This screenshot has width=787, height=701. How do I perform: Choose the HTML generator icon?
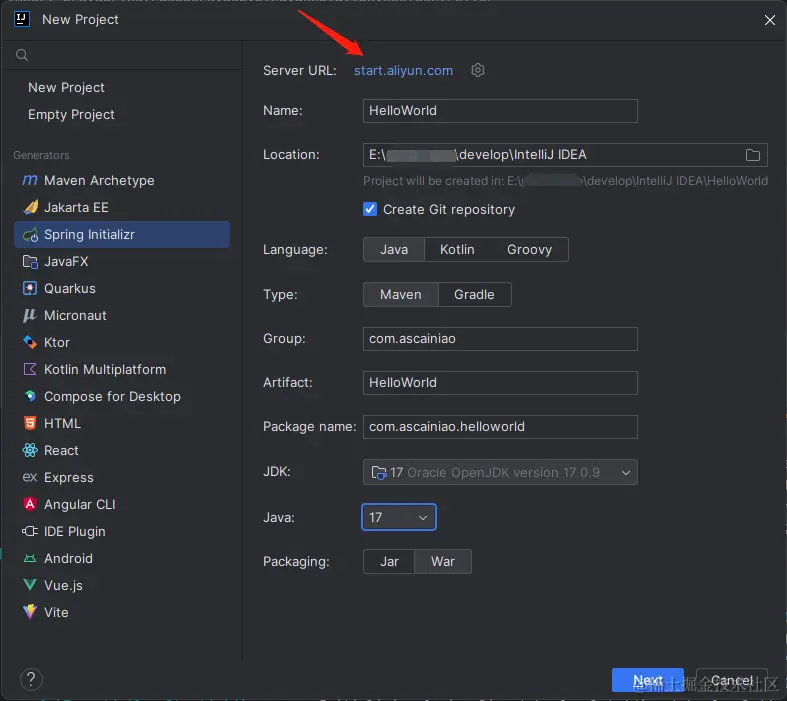tap(30, 423)
